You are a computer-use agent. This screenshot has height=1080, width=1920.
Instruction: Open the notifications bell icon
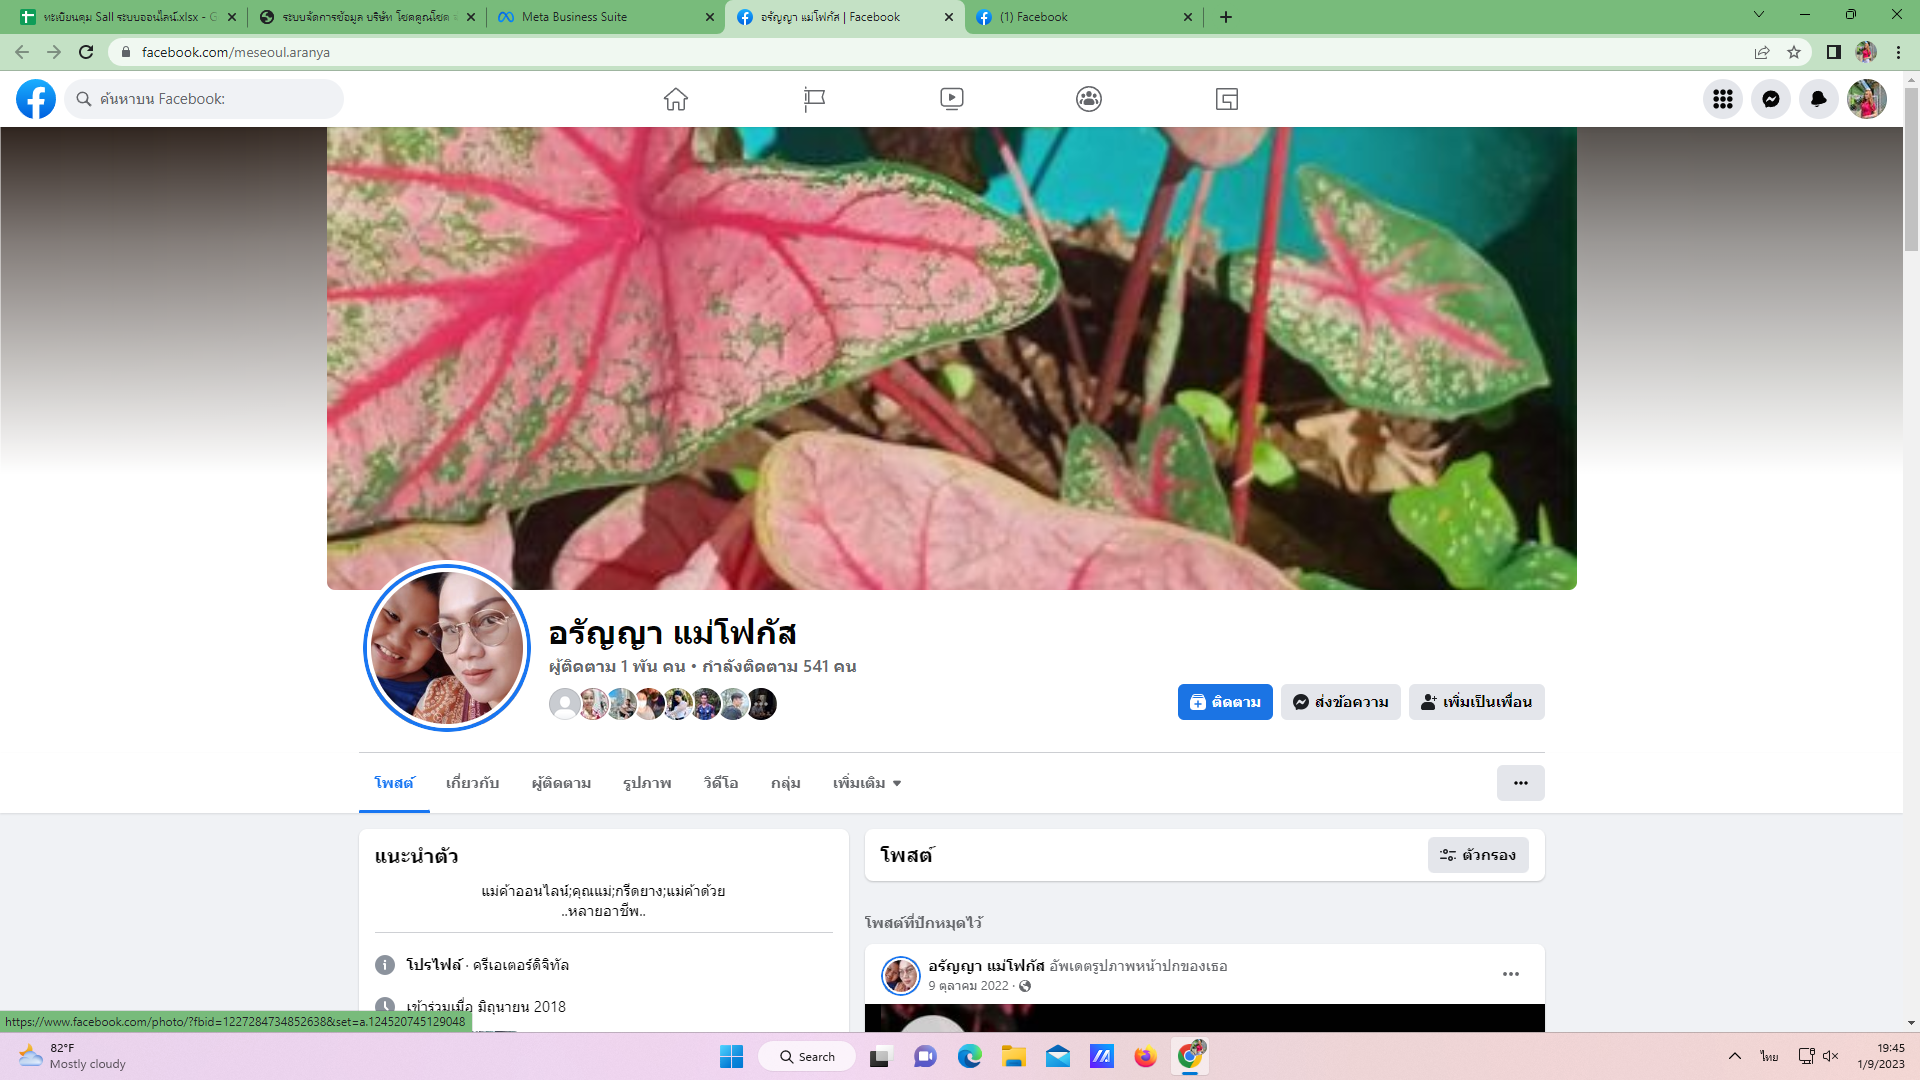point(1818,99)
